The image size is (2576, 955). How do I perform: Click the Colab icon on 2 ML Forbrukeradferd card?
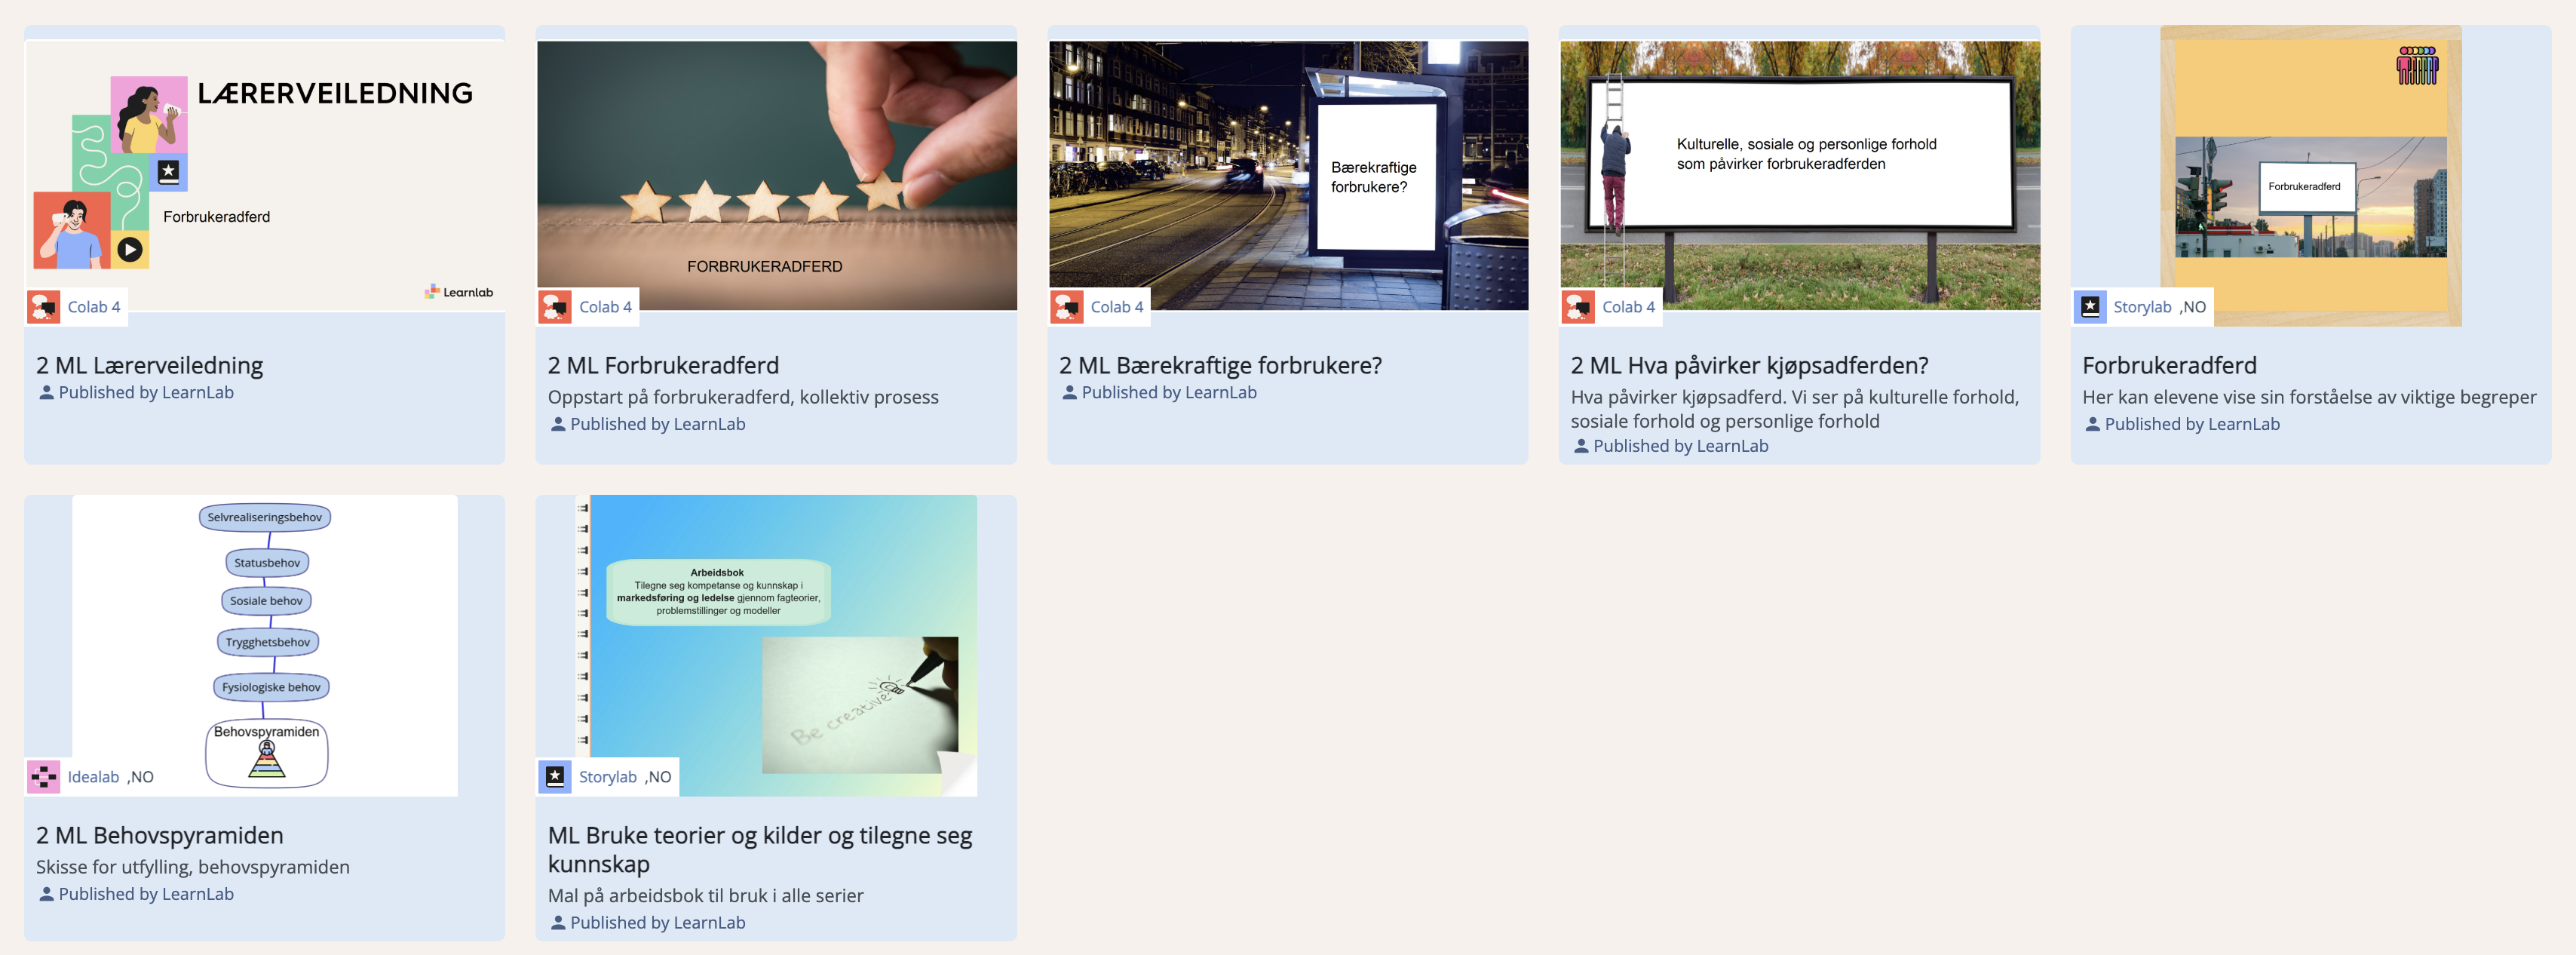(555, 307)
